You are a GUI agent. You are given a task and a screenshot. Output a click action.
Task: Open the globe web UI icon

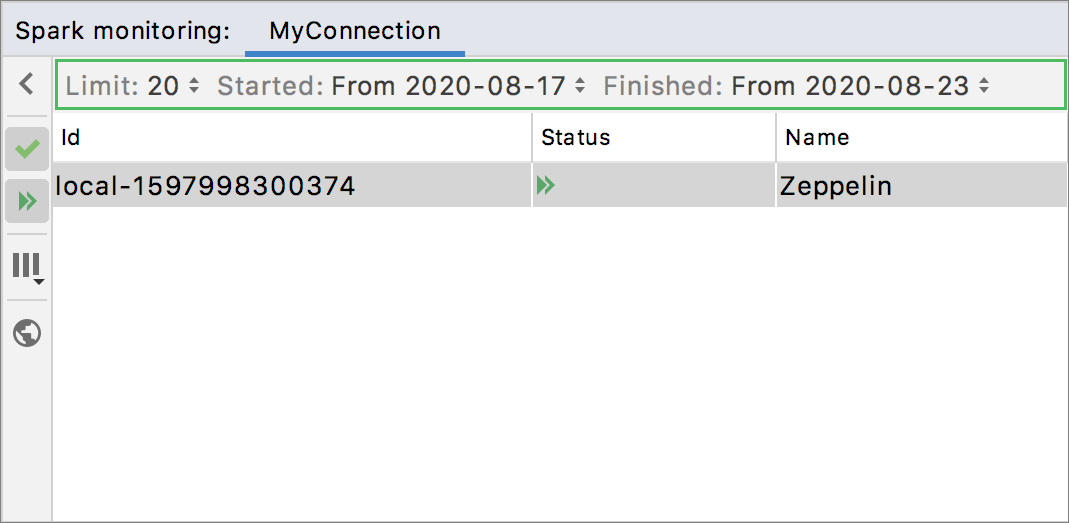click(x=27, y=333)
